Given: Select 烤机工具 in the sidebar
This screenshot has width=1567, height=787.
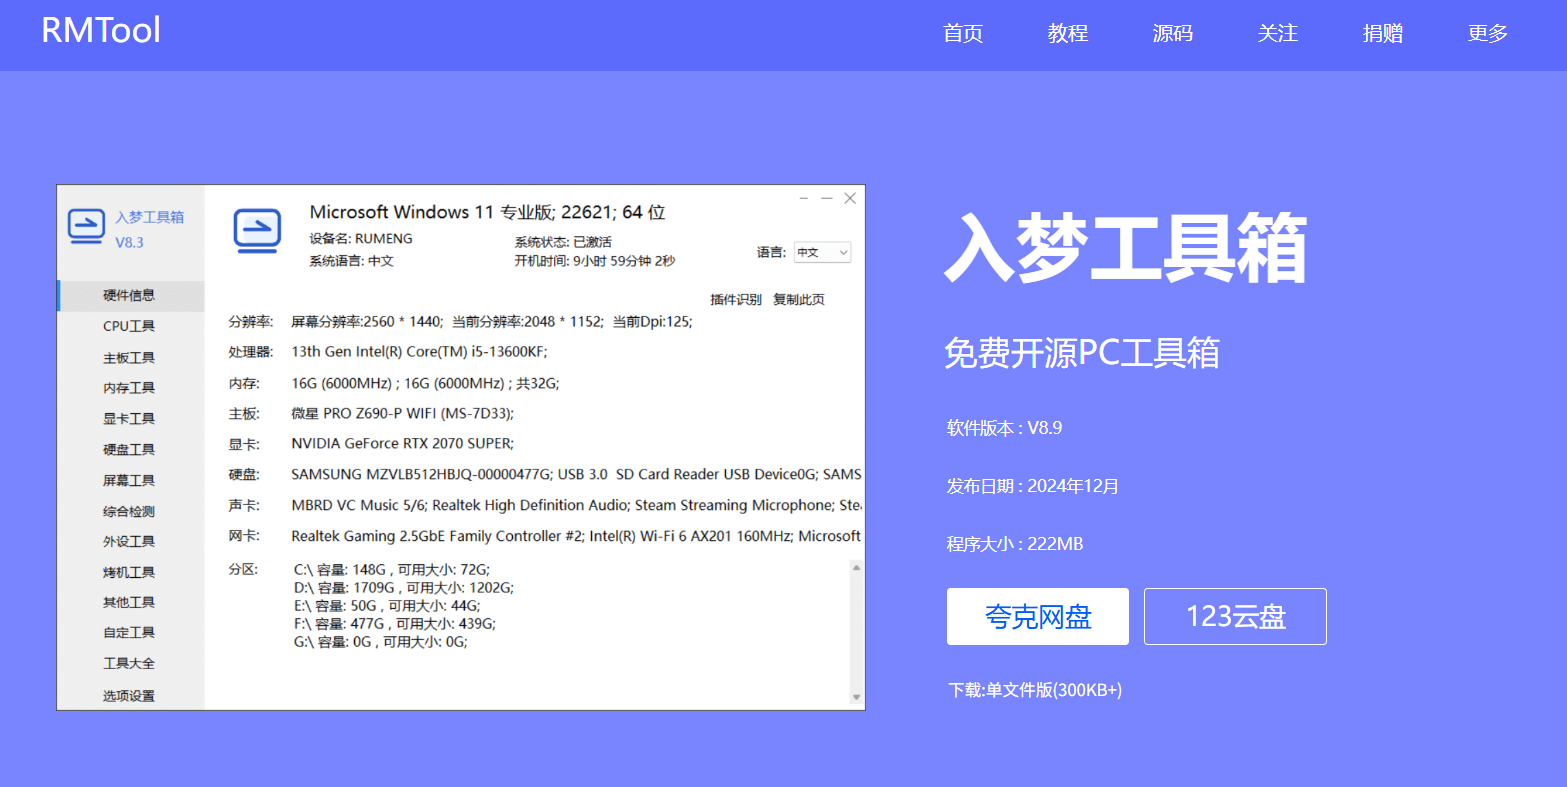Looking at the screenshot, I should (x=130, y=572).
